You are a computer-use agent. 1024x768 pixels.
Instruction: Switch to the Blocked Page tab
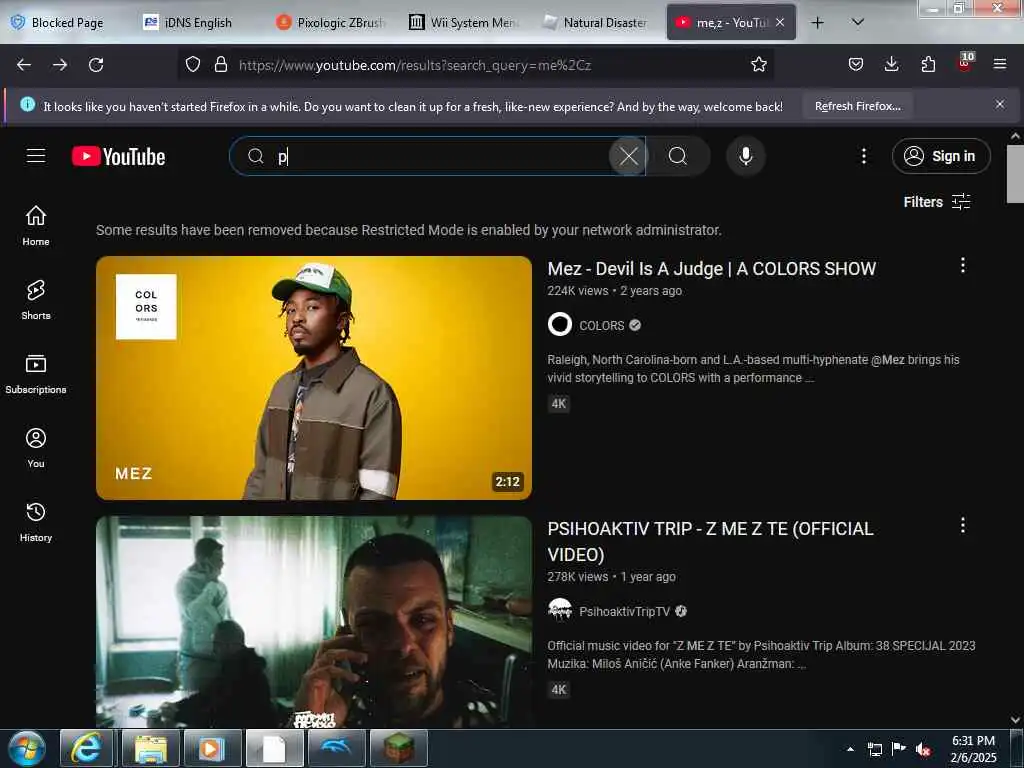[67, 23]
